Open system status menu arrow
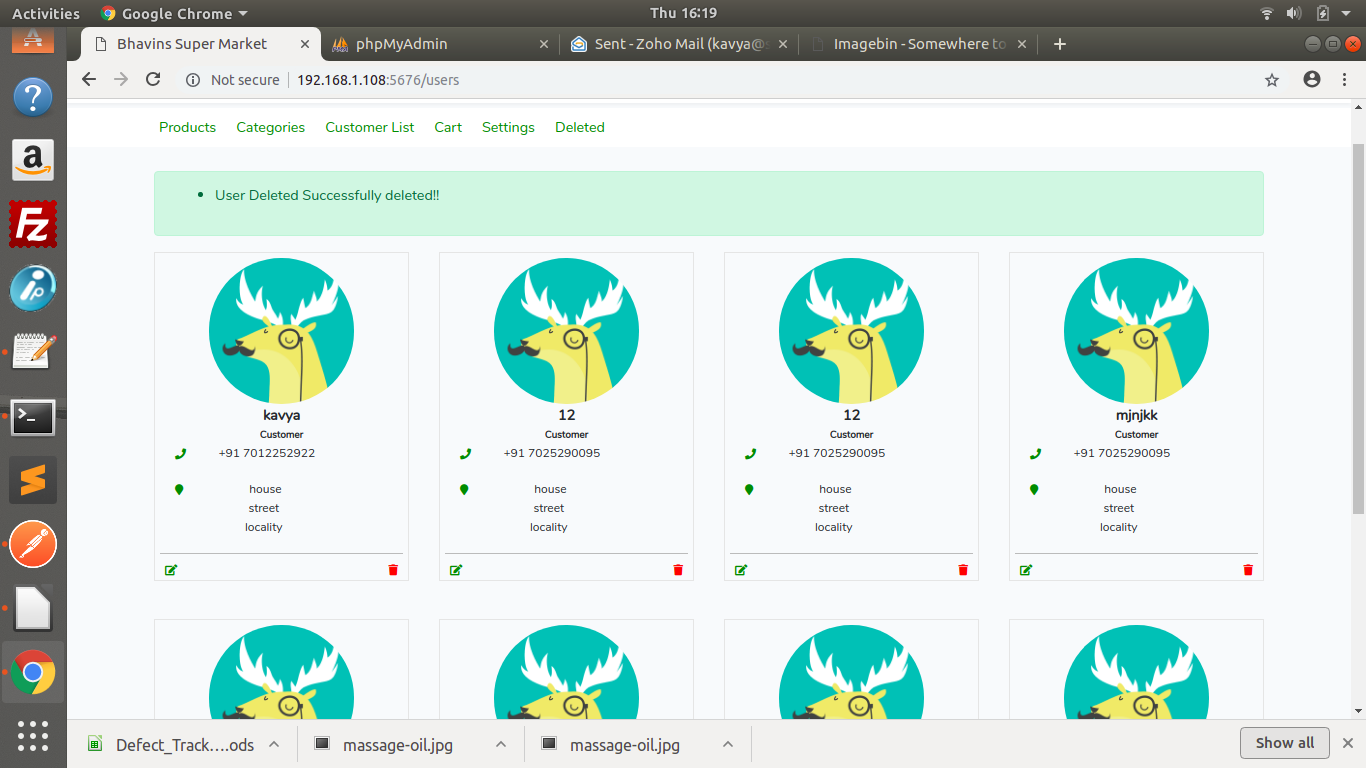 [1348, 13]
